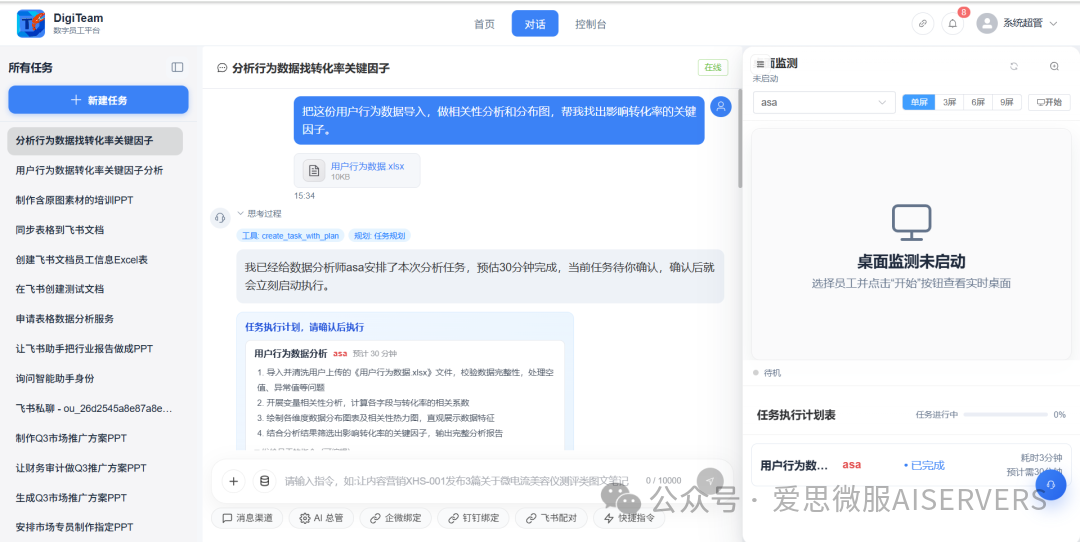Image resolution: width=1080 pixels, height=542 pixels.
Task: Select 3屏 layout option
Action: coord(949,102)
